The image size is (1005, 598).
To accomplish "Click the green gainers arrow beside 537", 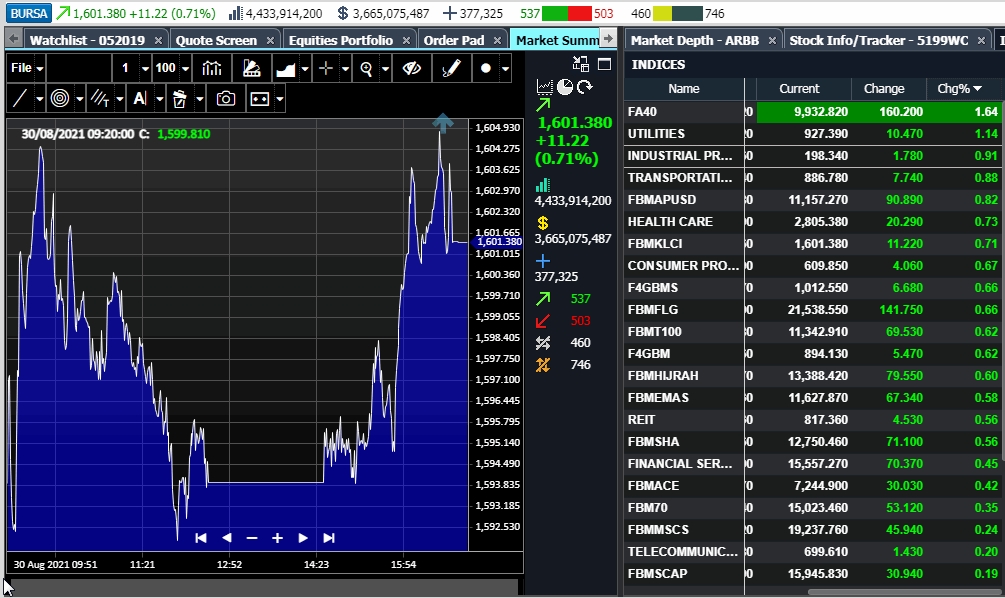I will coord(543,299).
